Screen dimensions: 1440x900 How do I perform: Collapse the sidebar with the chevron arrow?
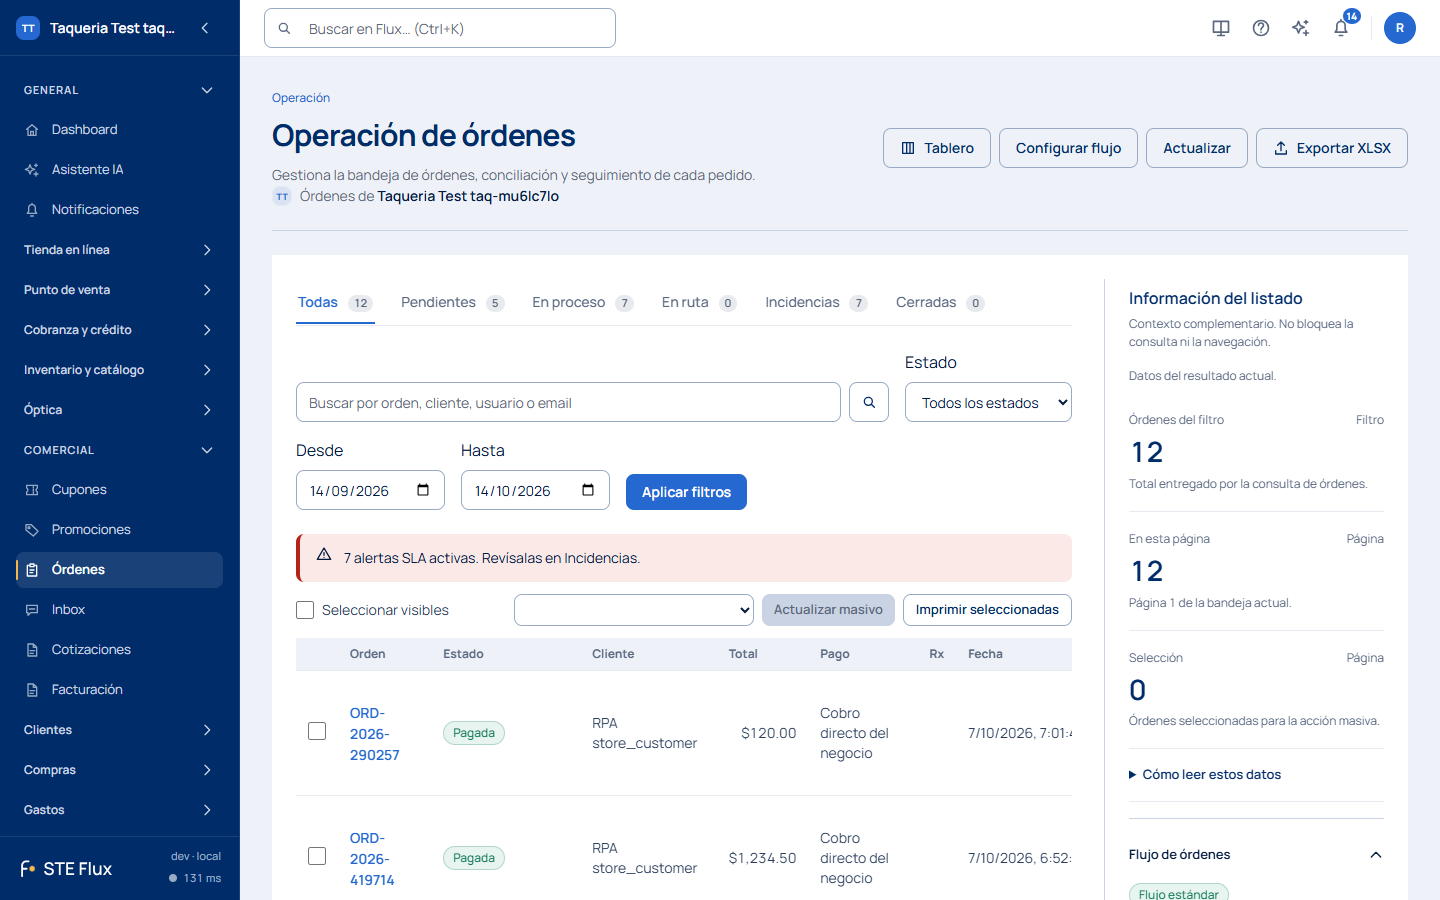coord(205,28)
